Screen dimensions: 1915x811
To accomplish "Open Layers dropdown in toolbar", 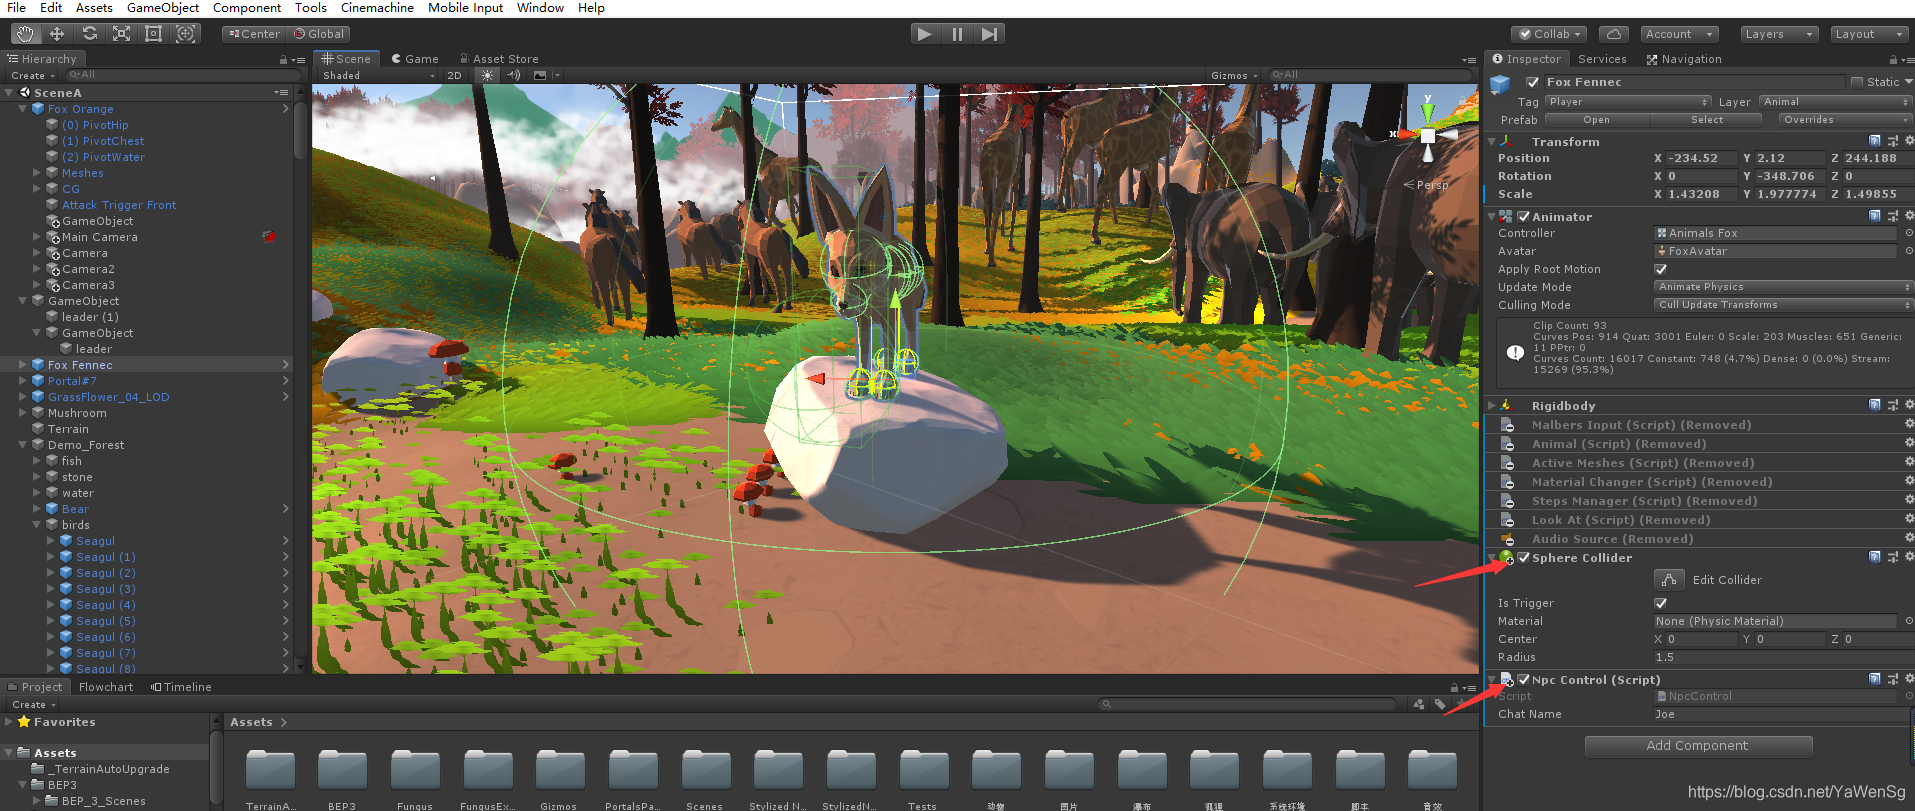I will (x=1779, y=34).
